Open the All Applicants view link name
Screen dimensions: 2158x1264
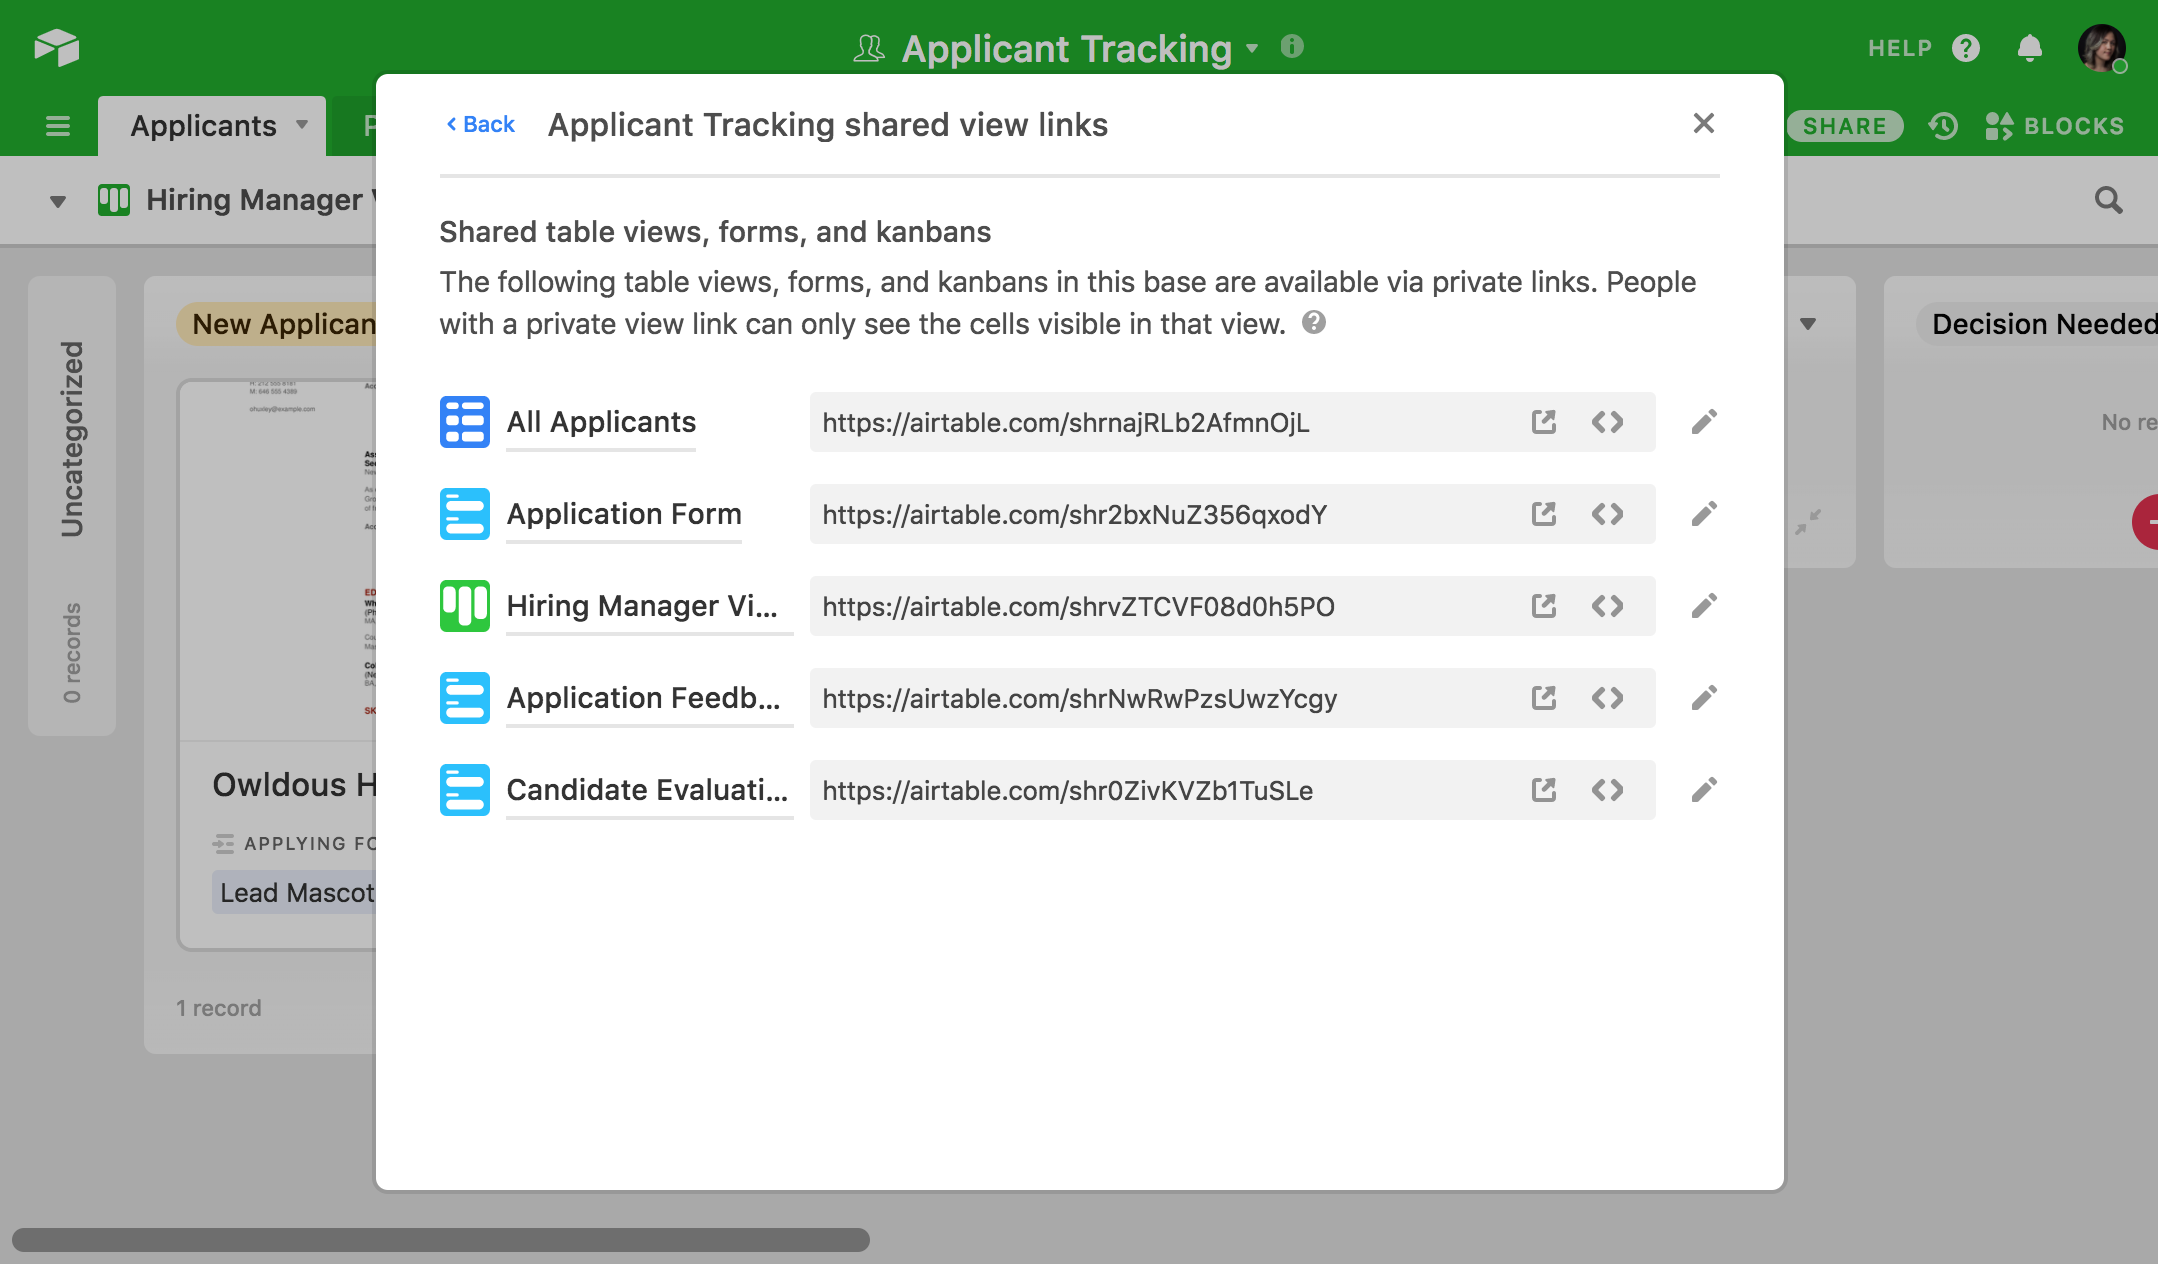tap(601, 422)
